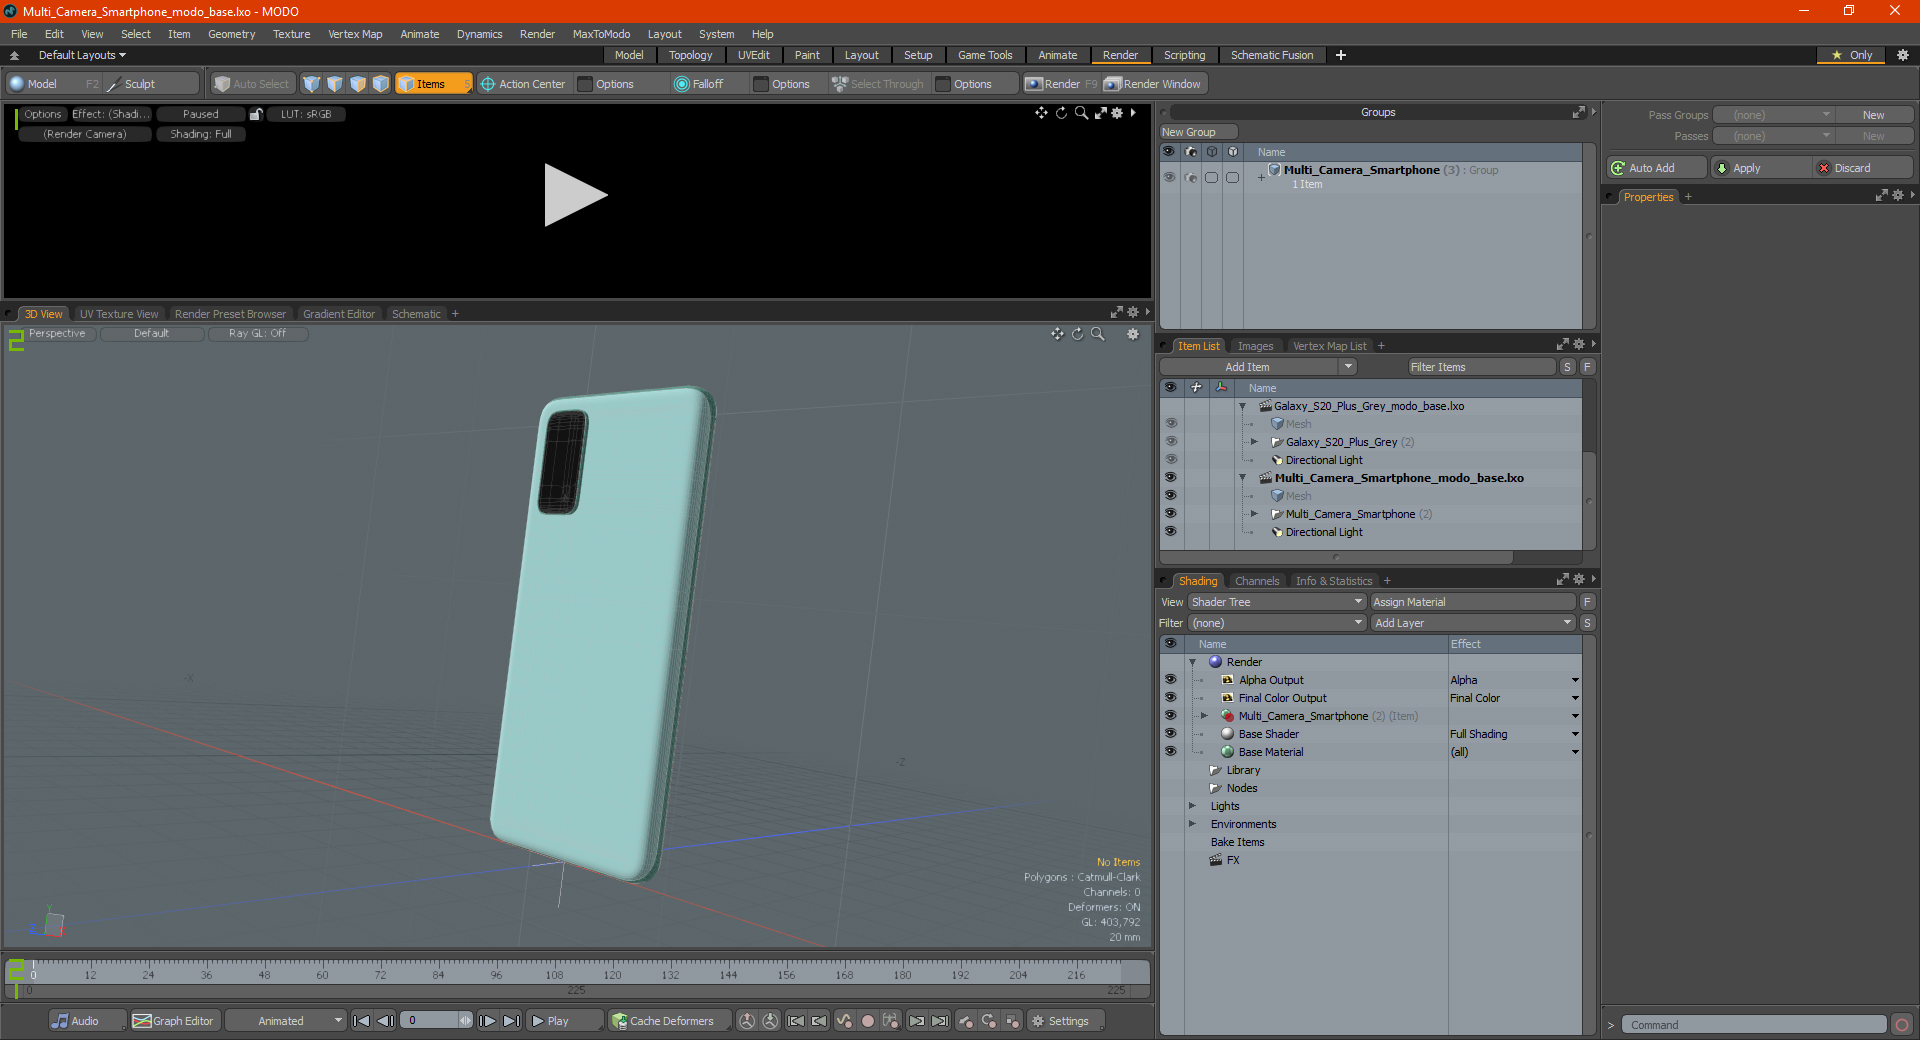Toggle visibility of the Multi_Camera_Smartphone group
The width and height of the screenshot is (1920, 1040).
[x=1169, y=177]
